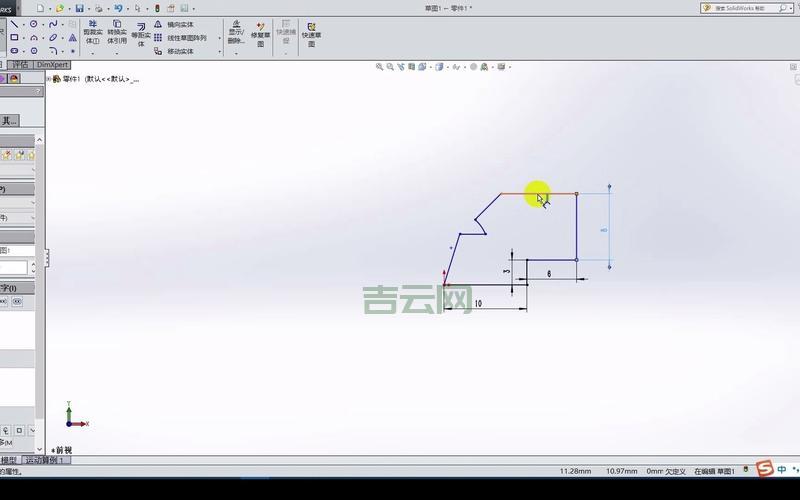Viewport: 800px width, 500px height.
Task: Click the Save icon in top toolbar
Action: (80, 8)
